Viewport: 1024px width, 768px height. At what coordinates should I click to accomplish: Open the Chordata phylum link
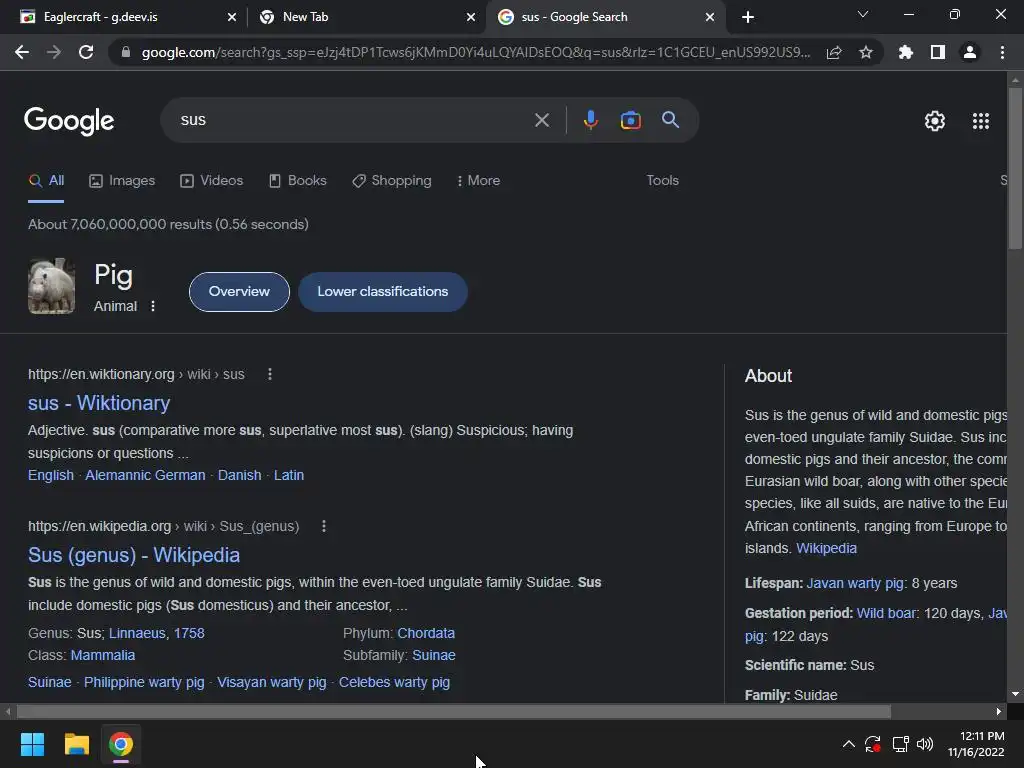pyautogui.click(x=426, y=633)
